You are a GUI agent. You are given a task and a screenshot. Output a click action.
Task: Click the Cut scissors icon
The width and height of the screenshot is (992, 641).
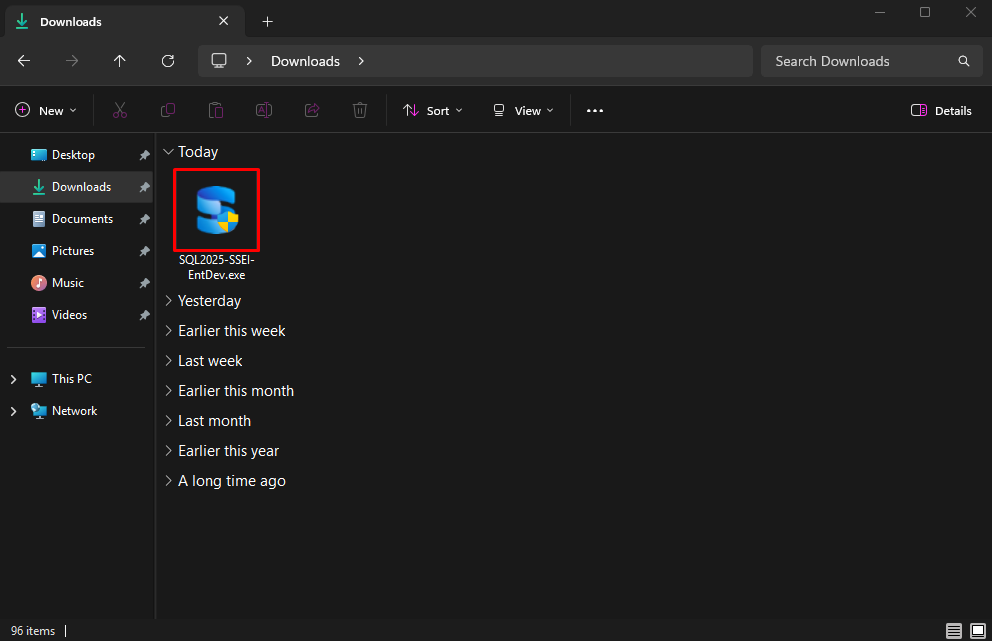(x=120, y=111)
